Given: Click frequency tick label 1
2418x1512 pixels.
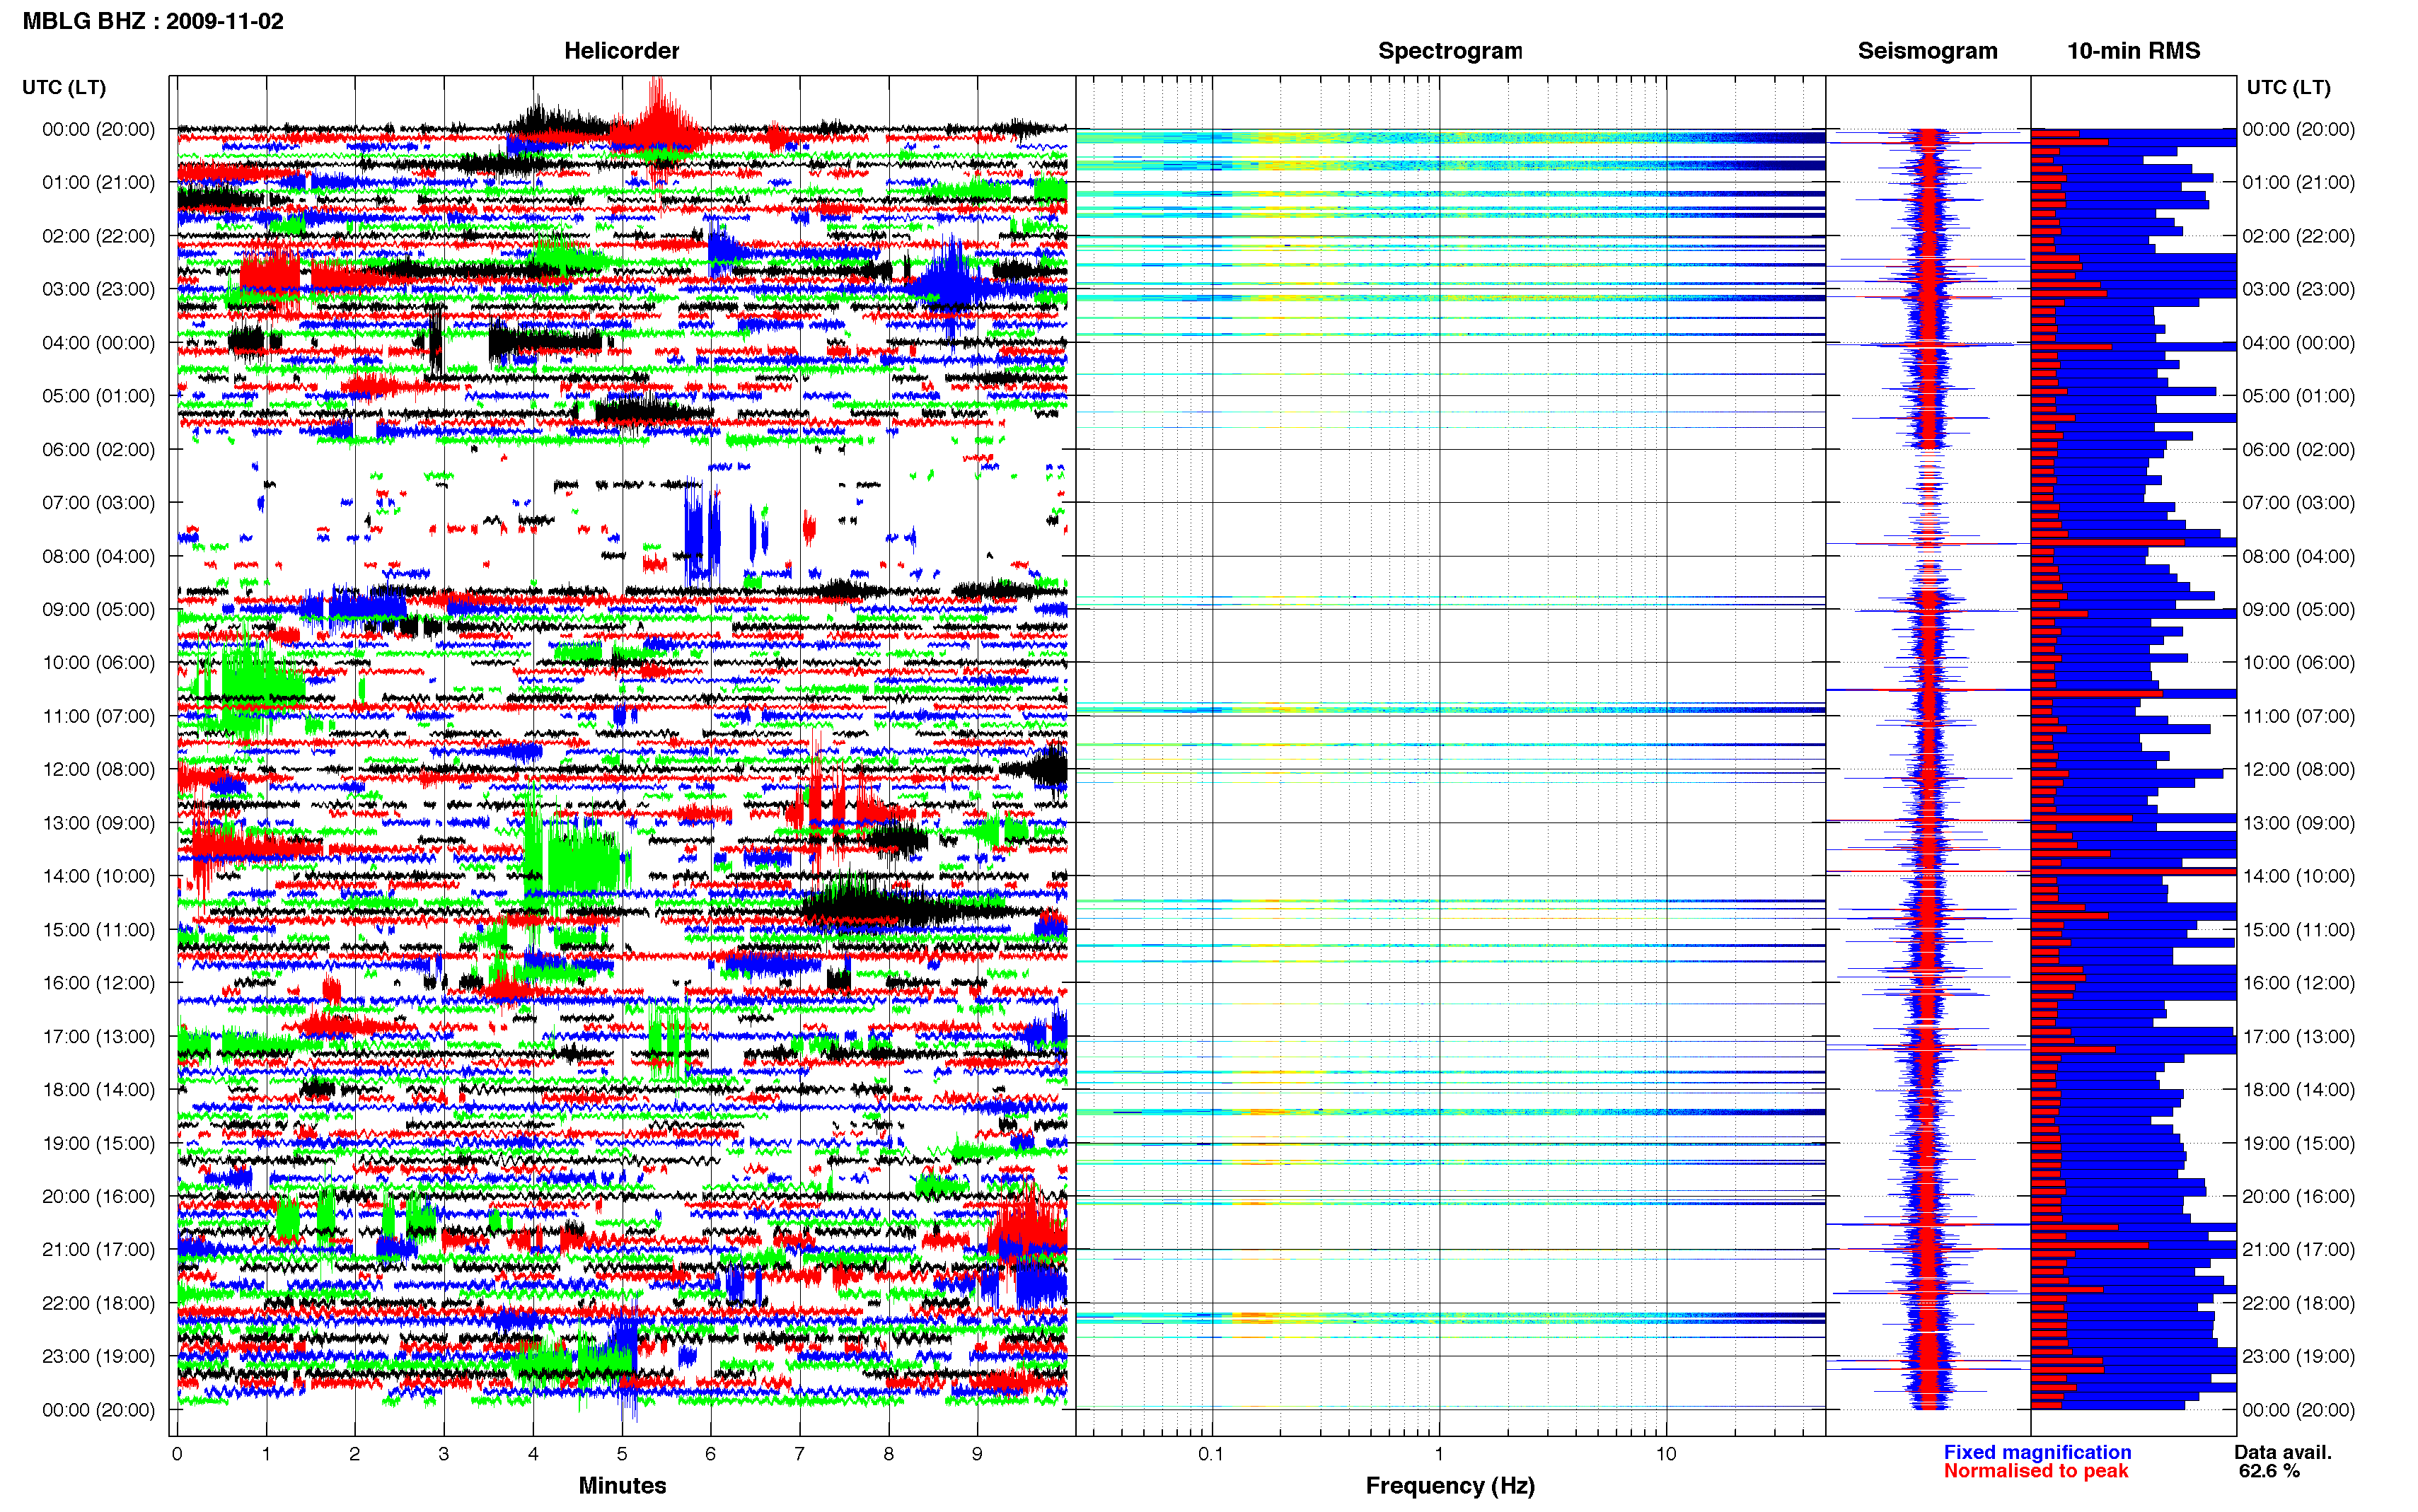Looking at the screenshot, I should pos(1439,1454).
